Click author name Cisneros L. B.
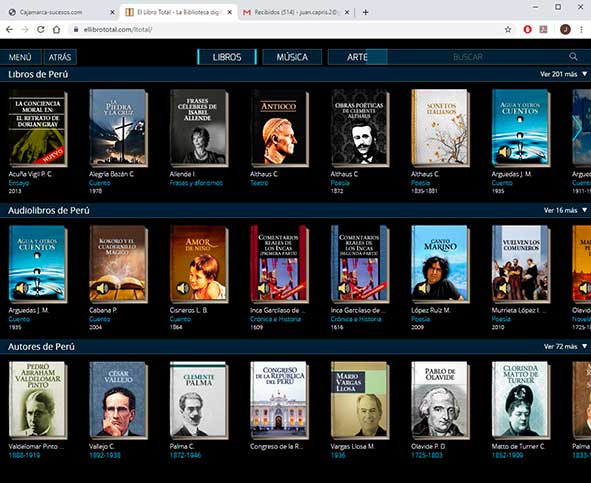 pyautogui.click(x=189, y=310)
